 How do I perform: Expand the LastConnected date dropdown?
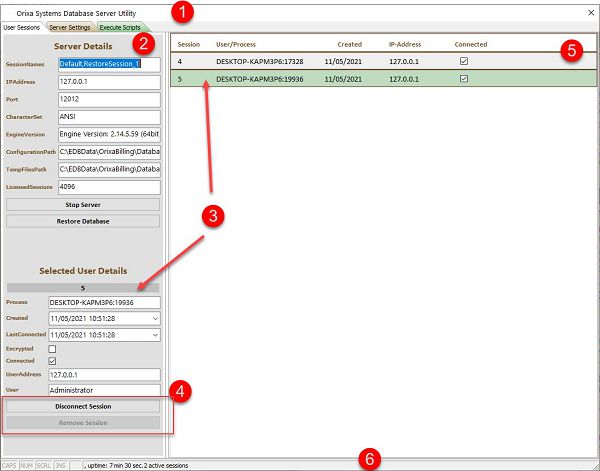[155, 335]
